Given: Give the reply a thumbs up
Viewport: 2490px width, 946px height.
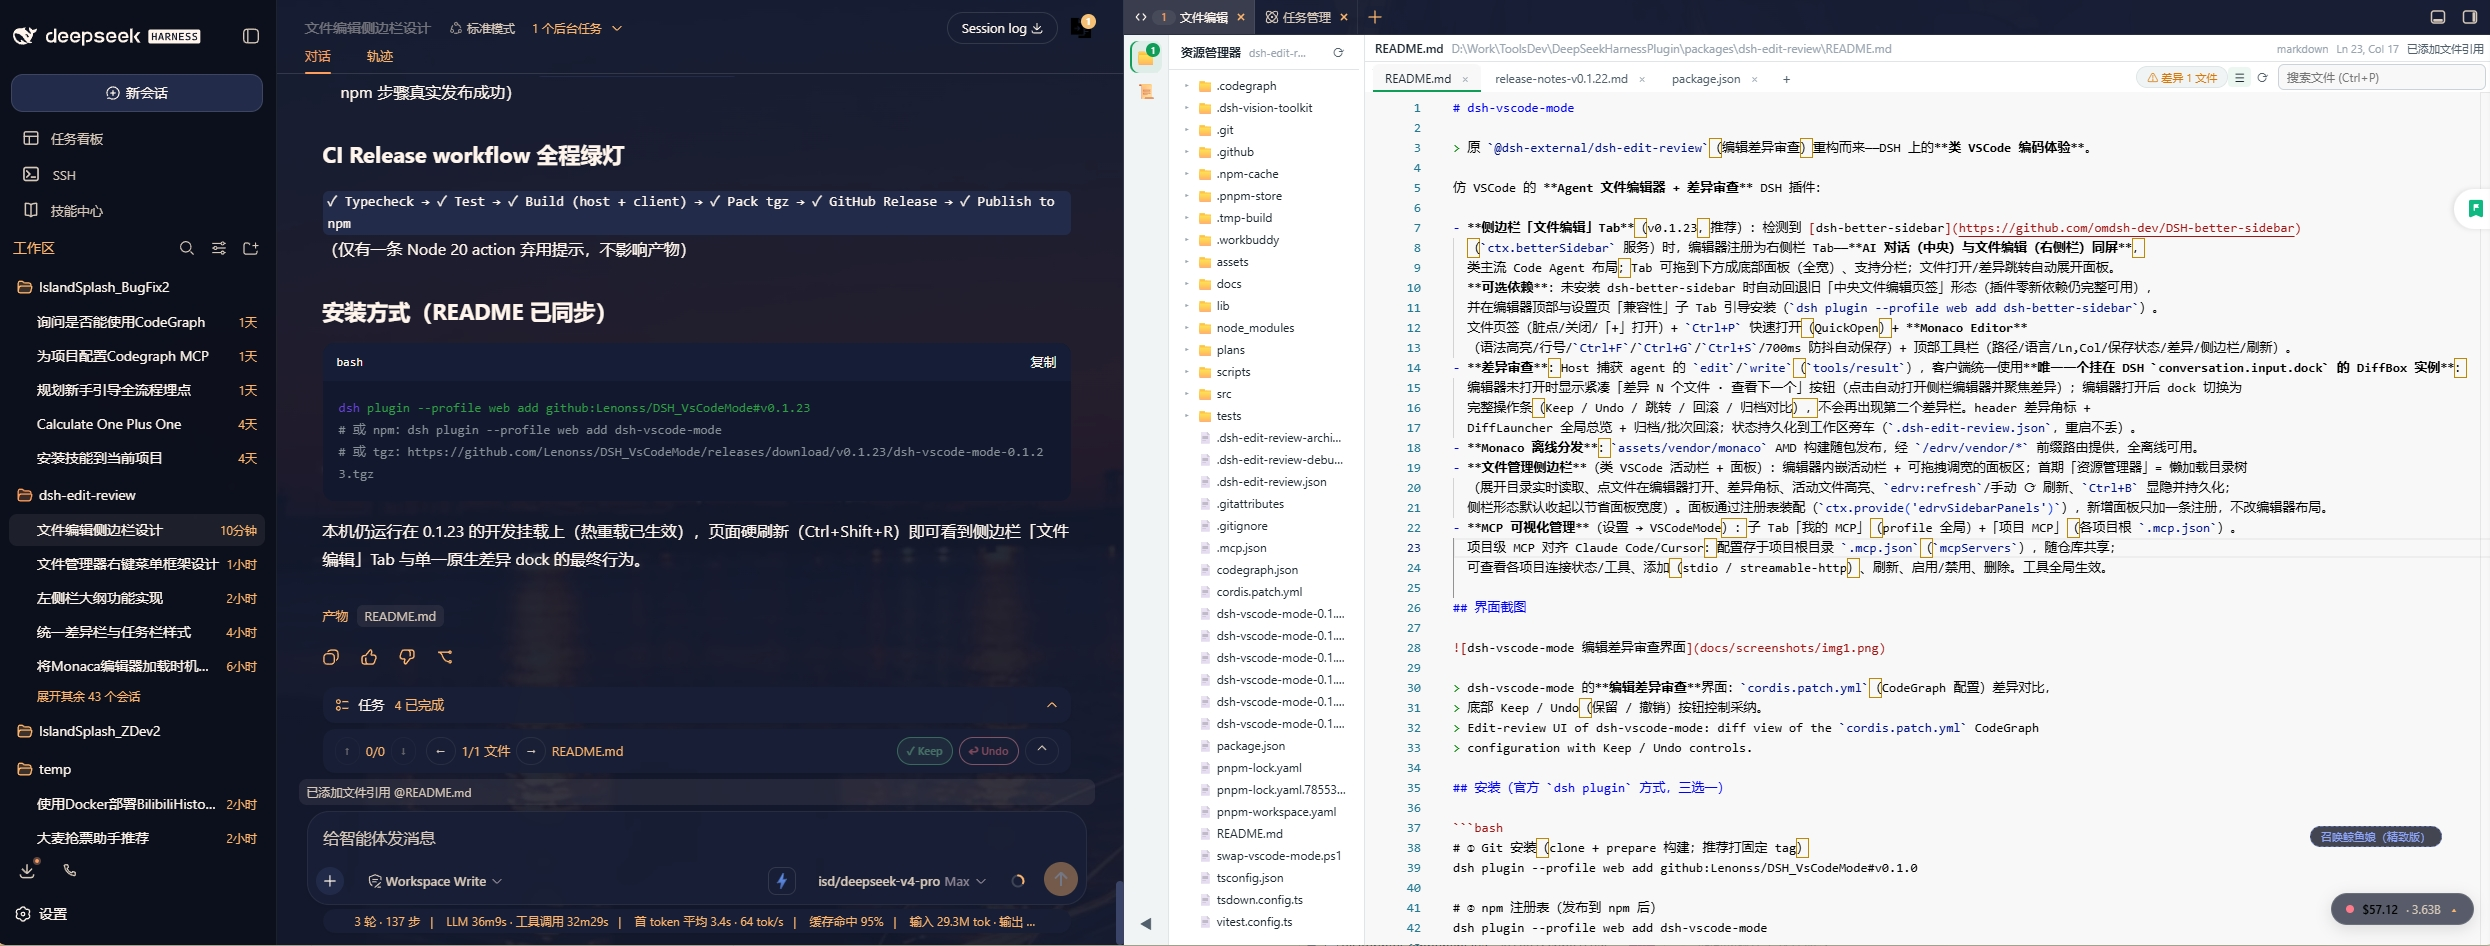Looking at the screenshot, I should pos(369,657).
